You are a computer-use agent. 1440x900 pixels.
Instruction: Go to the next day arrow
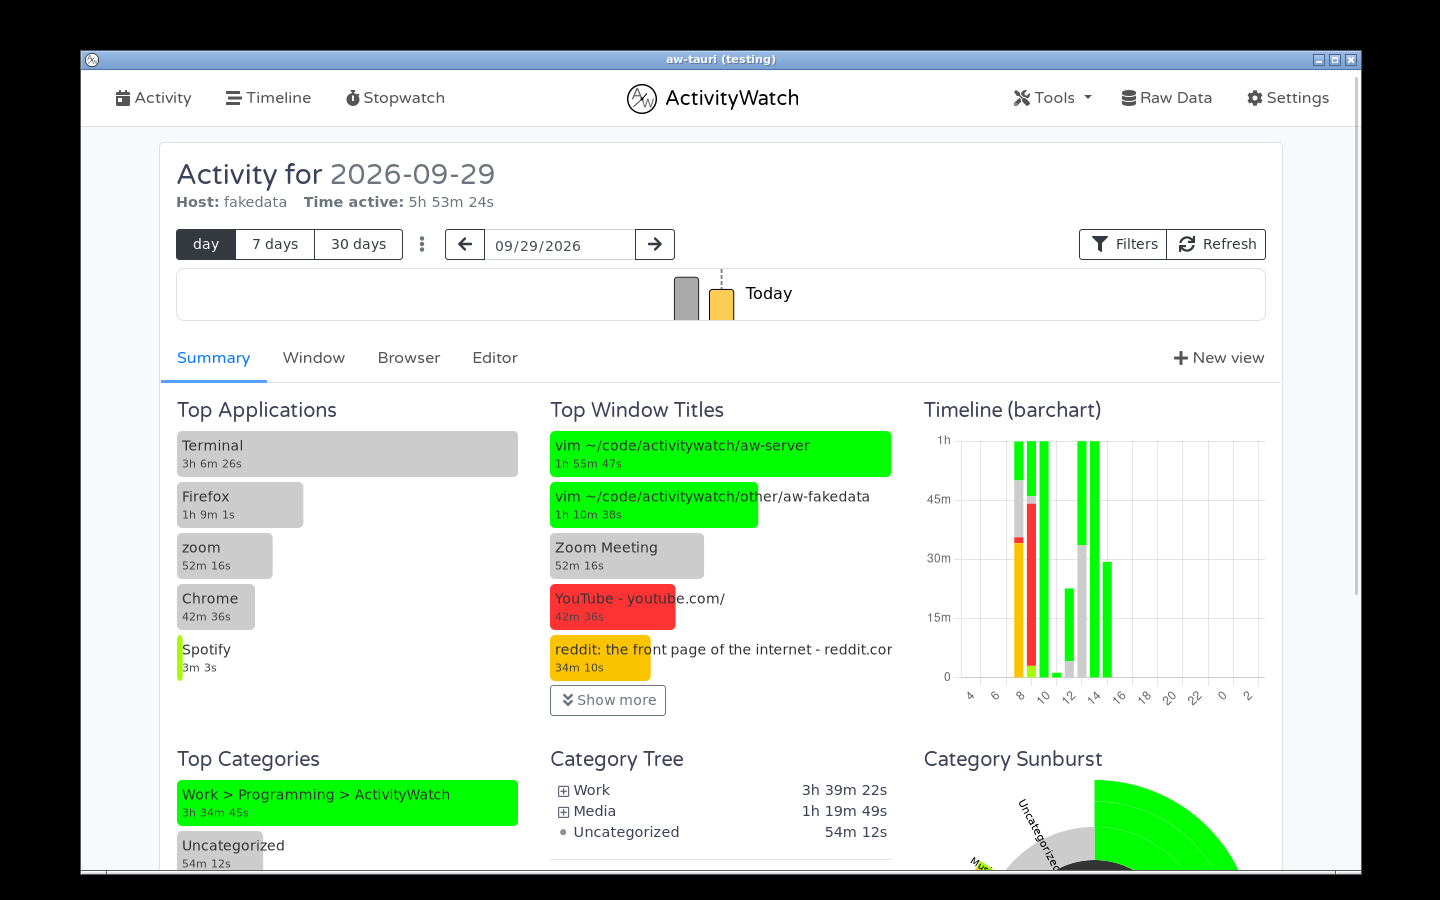click(x=655, y=244)
